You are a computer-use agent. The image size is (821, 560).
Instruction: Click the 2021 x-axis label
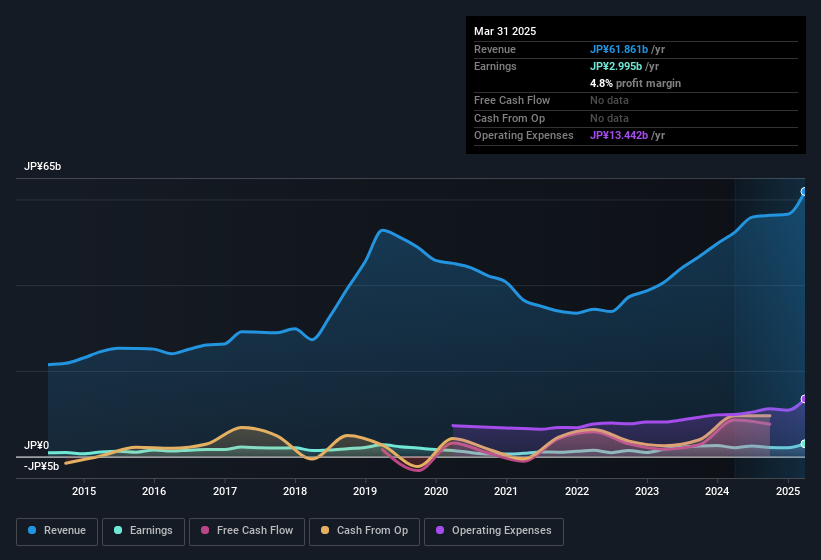point(506,491)
